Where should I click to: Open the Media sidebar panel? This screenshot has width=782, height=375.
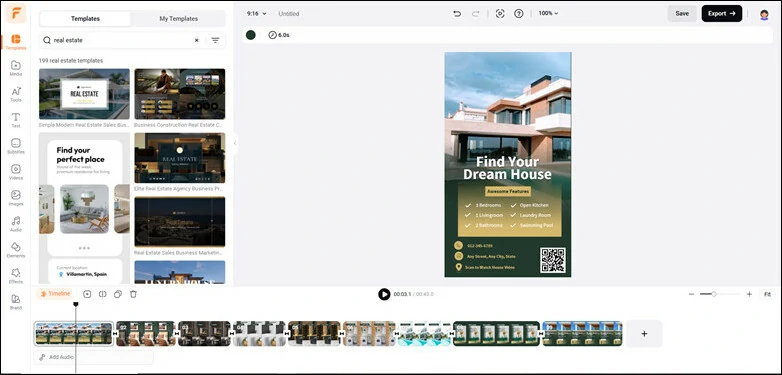point(16,68)
